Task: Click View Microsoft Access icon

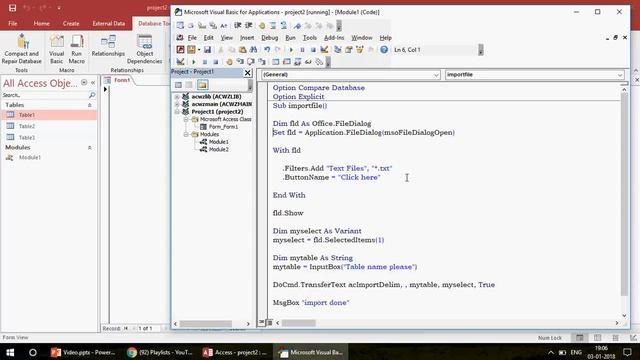Action: [180, 50]
